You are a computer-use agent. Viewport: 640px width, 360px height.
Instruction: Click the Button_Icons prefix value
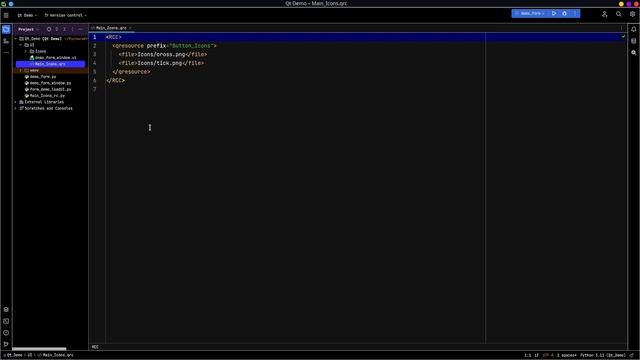[x=191, y=46]
